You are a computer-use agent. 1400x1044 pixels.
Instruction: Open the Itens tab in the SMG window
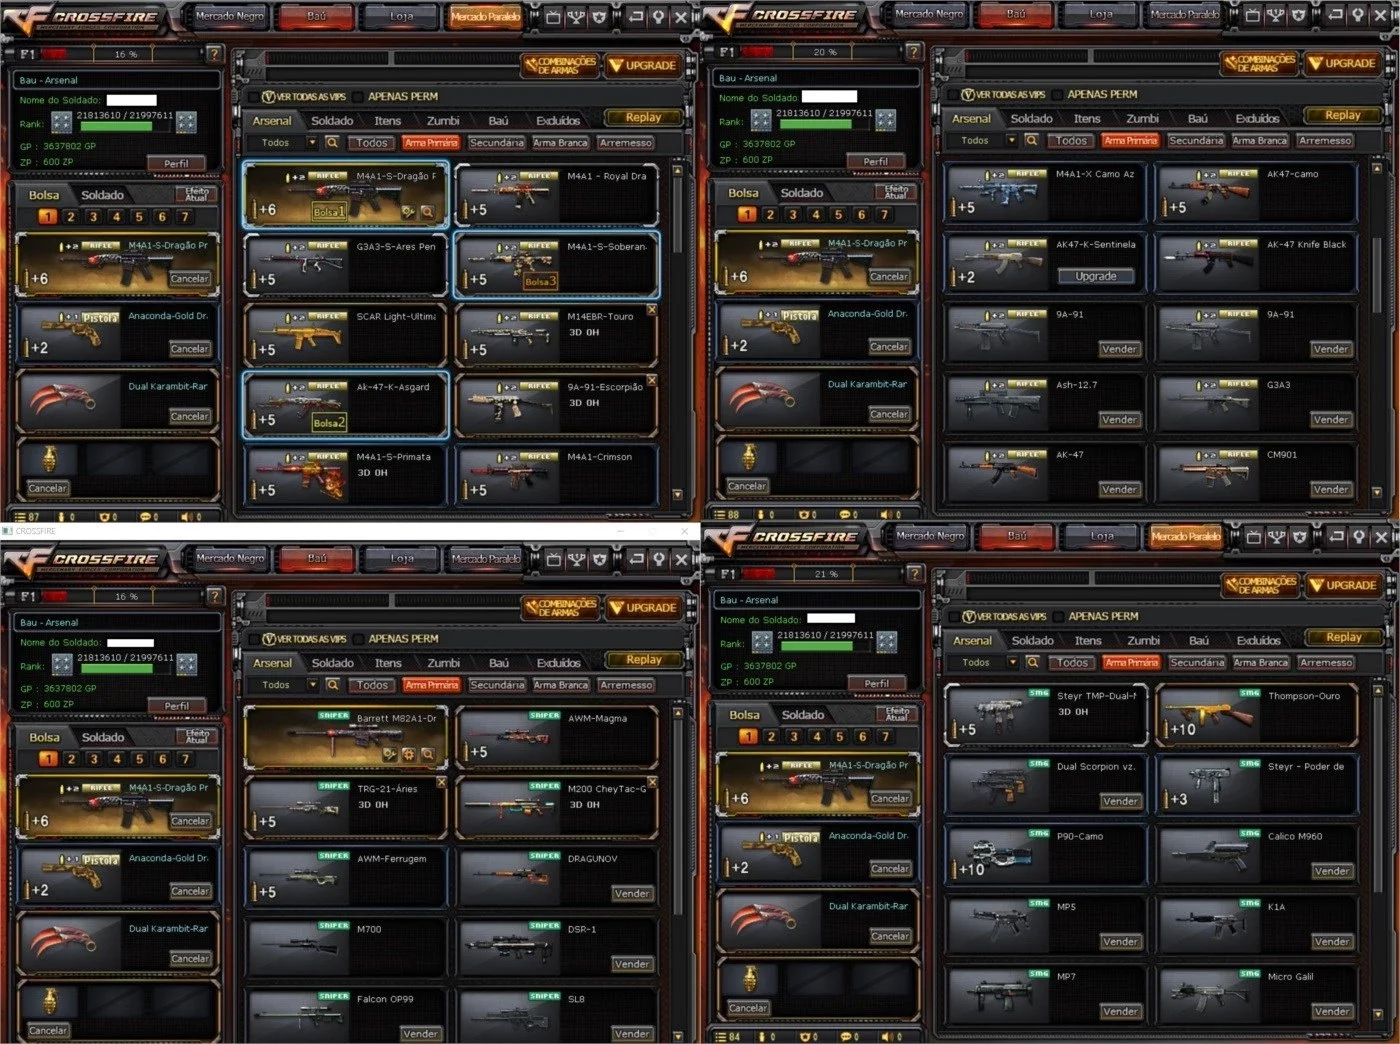(x=1088, y=641)
